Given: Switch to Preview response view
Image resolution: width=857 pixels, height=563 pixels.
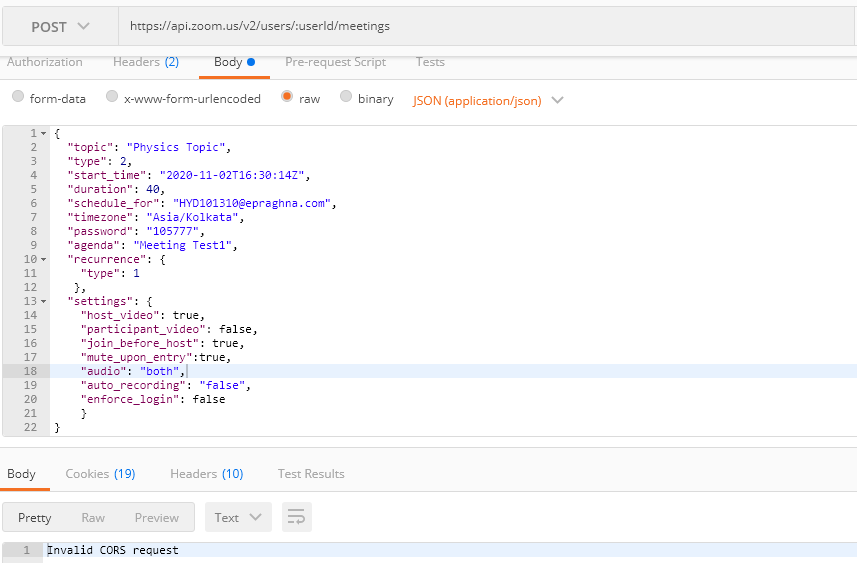Looking at the screenshot, I should (157, 518).
